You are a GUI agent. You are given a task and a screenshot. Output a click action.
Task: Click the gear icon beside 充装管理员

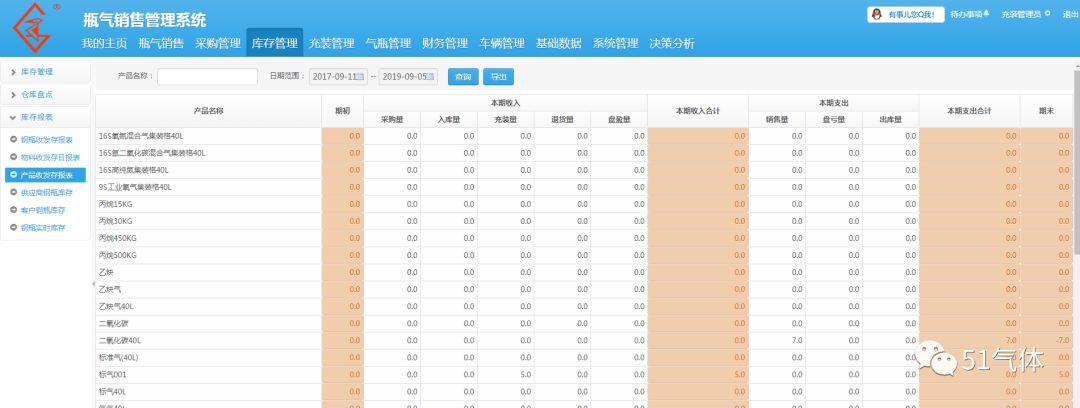1048,13
